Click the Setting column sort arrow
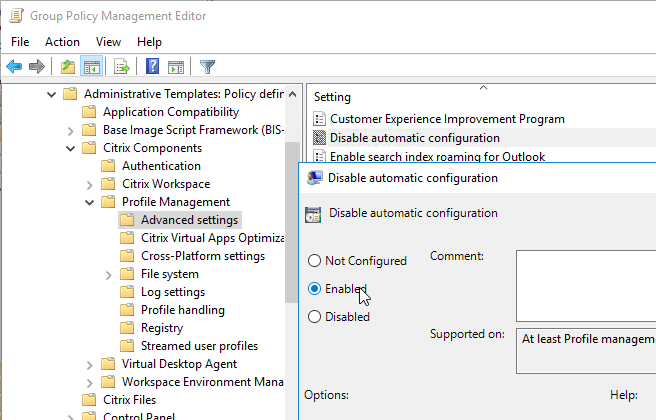 coord(483,87)
